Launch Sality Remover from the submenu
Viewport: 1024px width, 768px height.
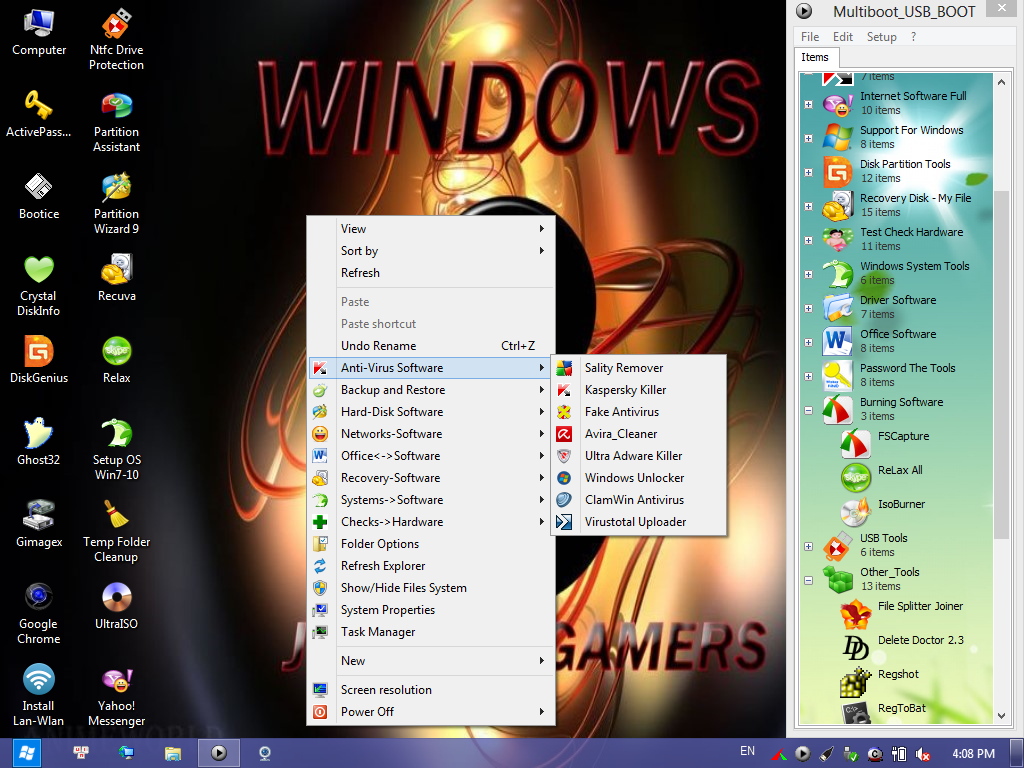pyautogui.click(x=639, y=368)
